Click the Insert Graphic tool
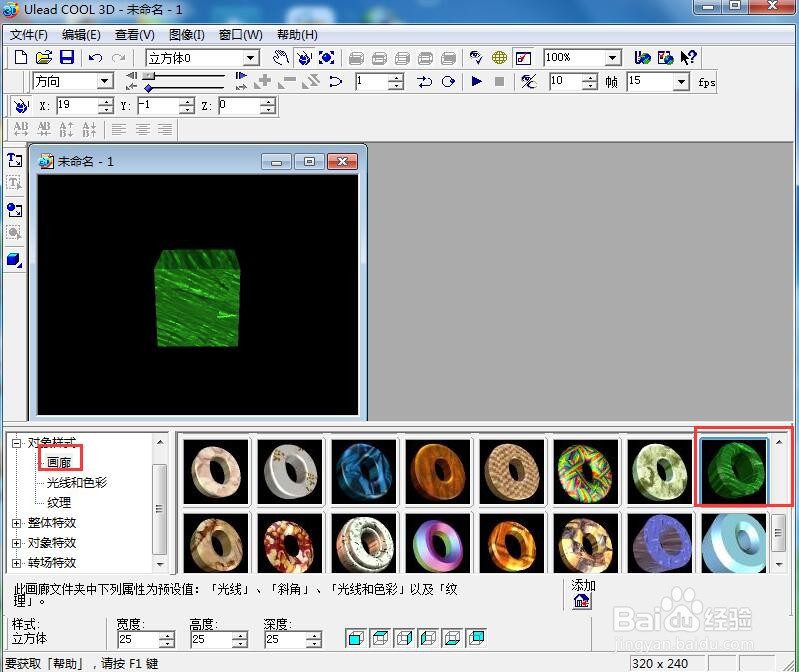 point(14,209)
